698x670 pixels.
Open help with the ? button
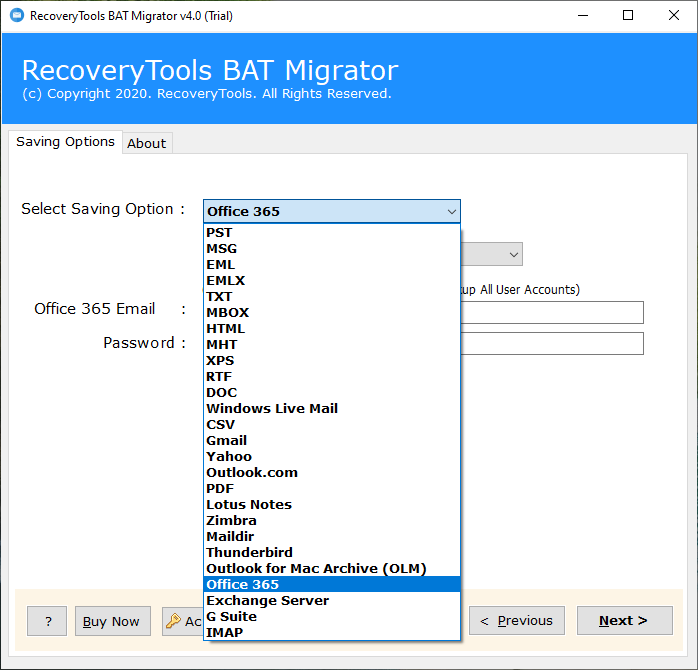tap(47, 621)
